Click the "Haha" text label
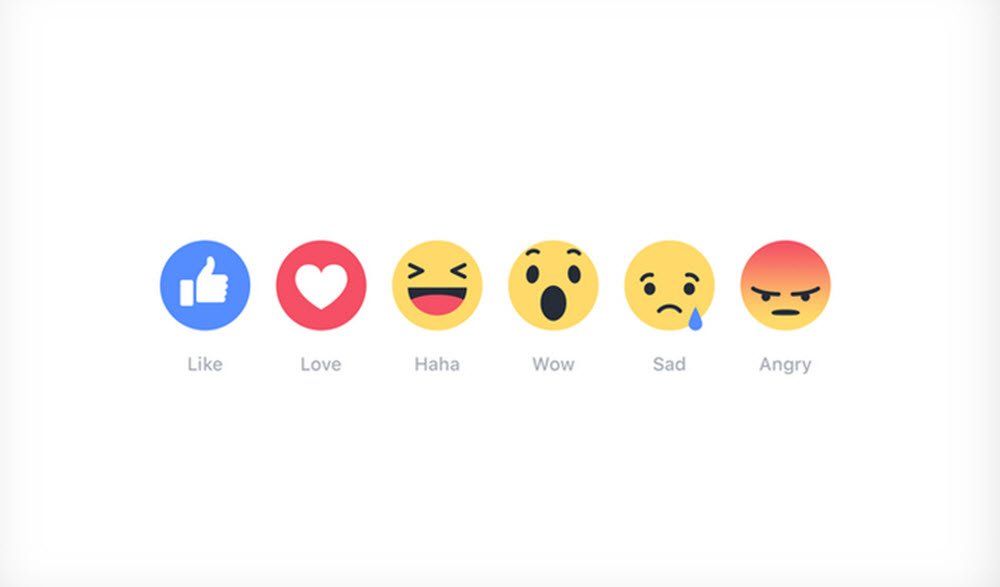This screenshot has width=1000, height=587. (437, 364)
